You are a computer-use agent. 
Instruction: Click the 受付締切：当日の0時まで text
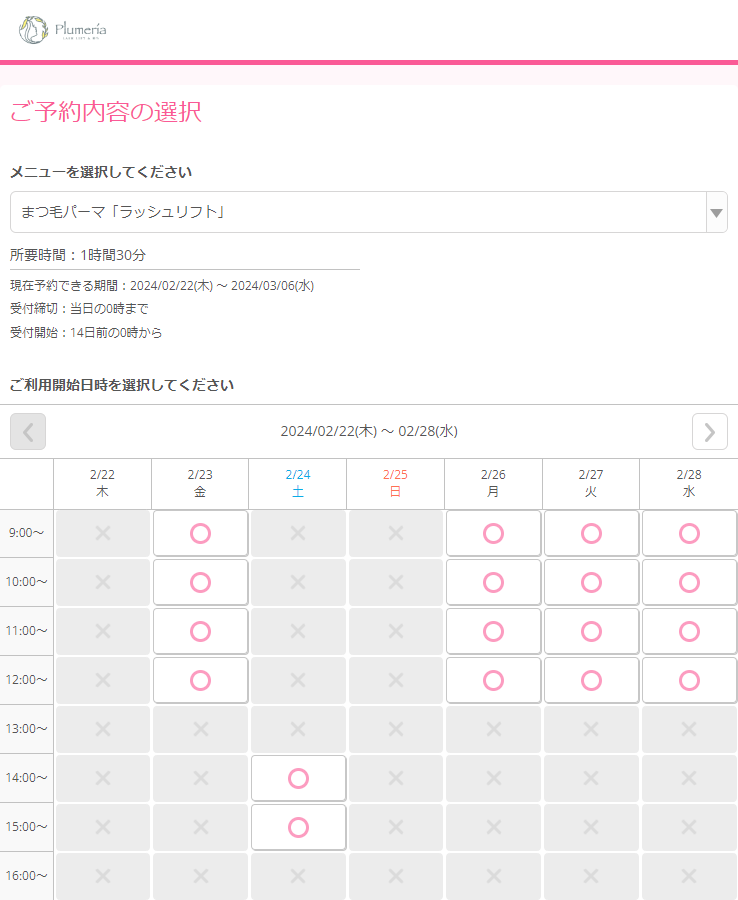(79, 309)
